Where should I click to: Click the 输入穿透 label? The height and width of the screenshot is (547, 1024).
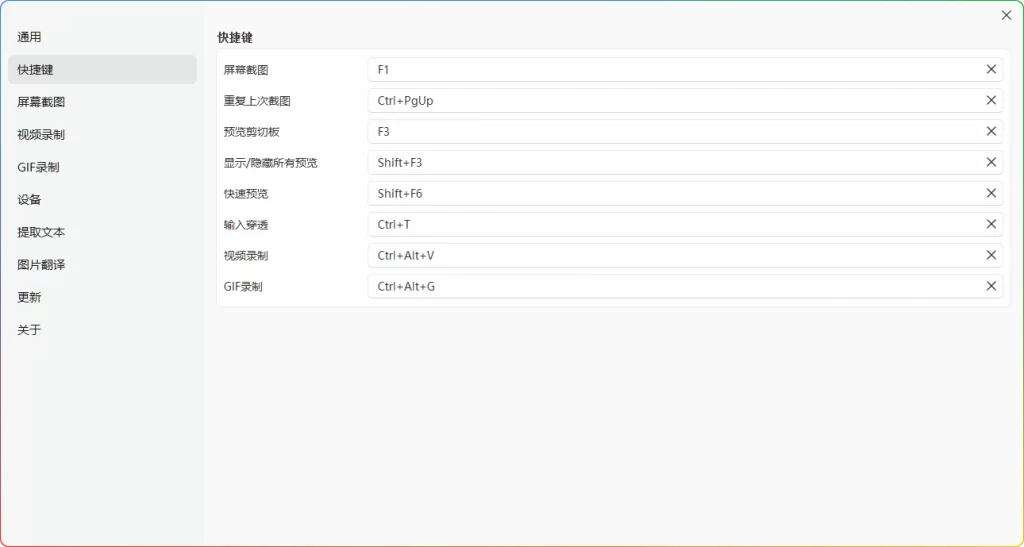tap(246, 225)
